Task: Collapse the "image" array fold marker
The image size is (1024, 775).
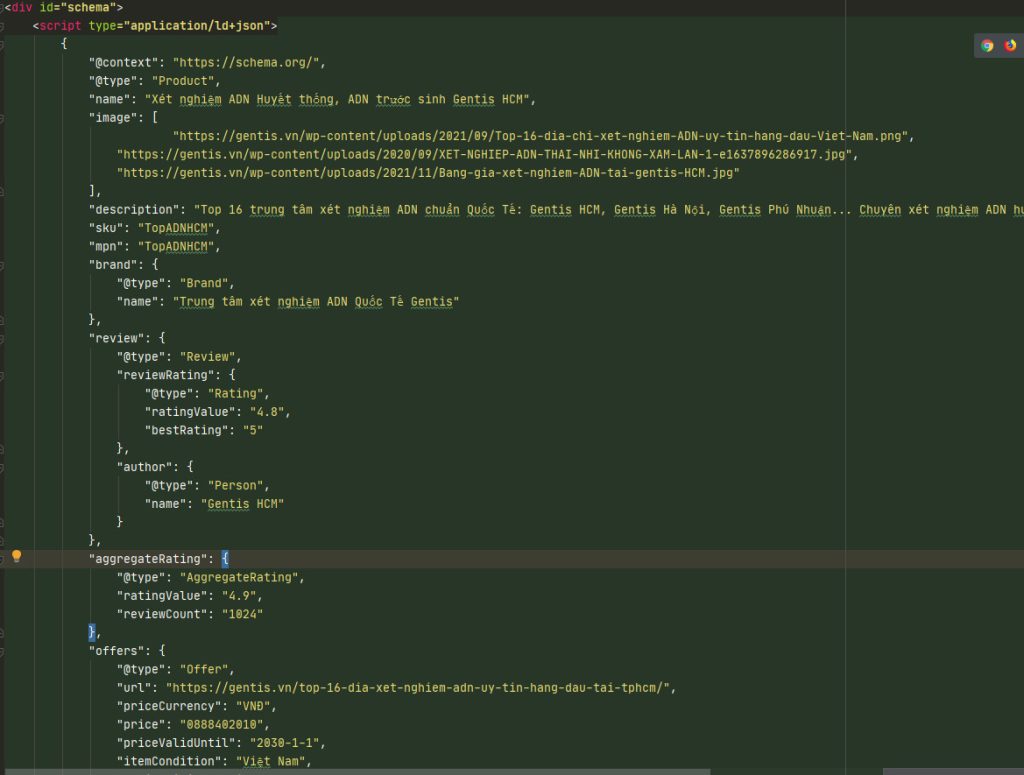Action: point(3,117)
